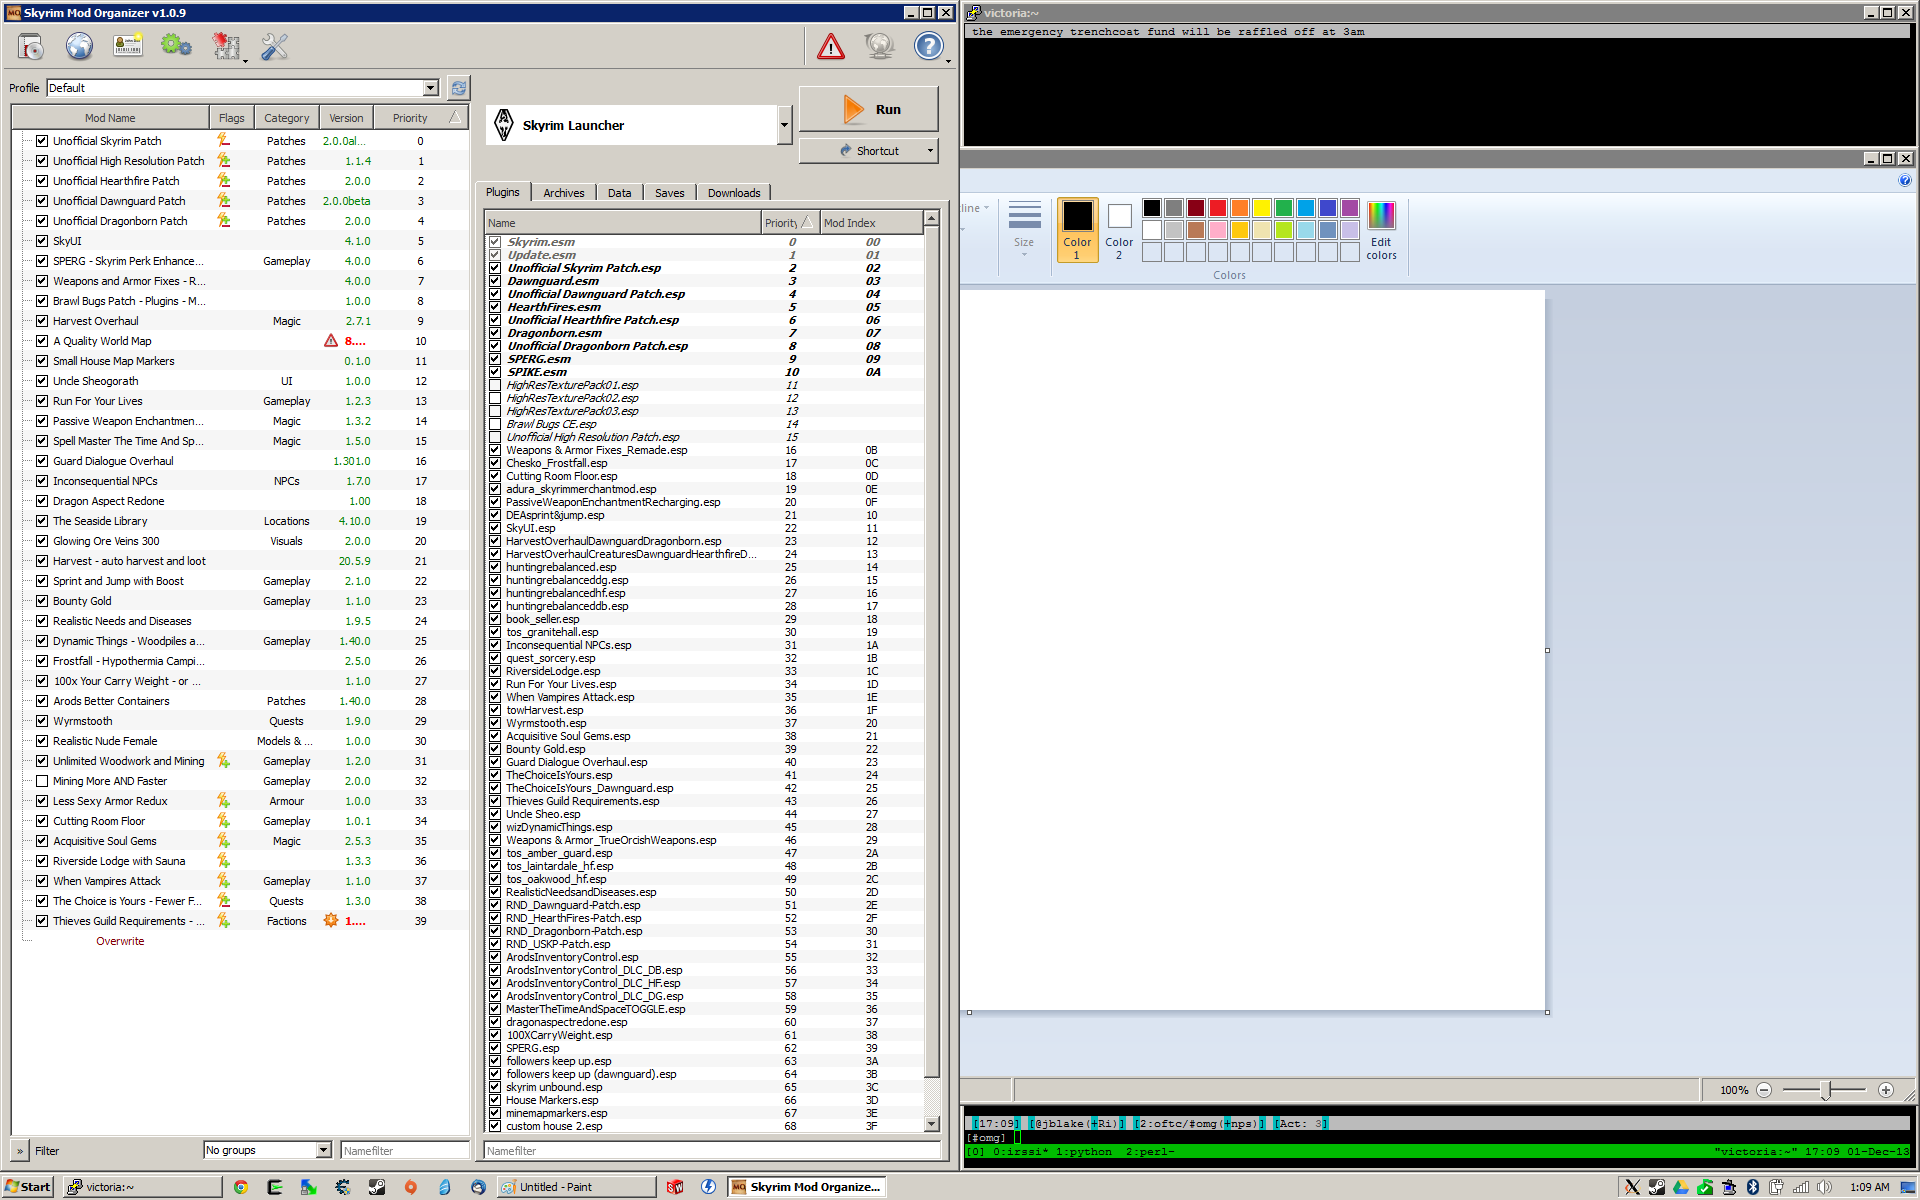Click the Paint zoom out minus icon
The height and width of the screenshot is (1200, 1920).
(1764, 1090)
